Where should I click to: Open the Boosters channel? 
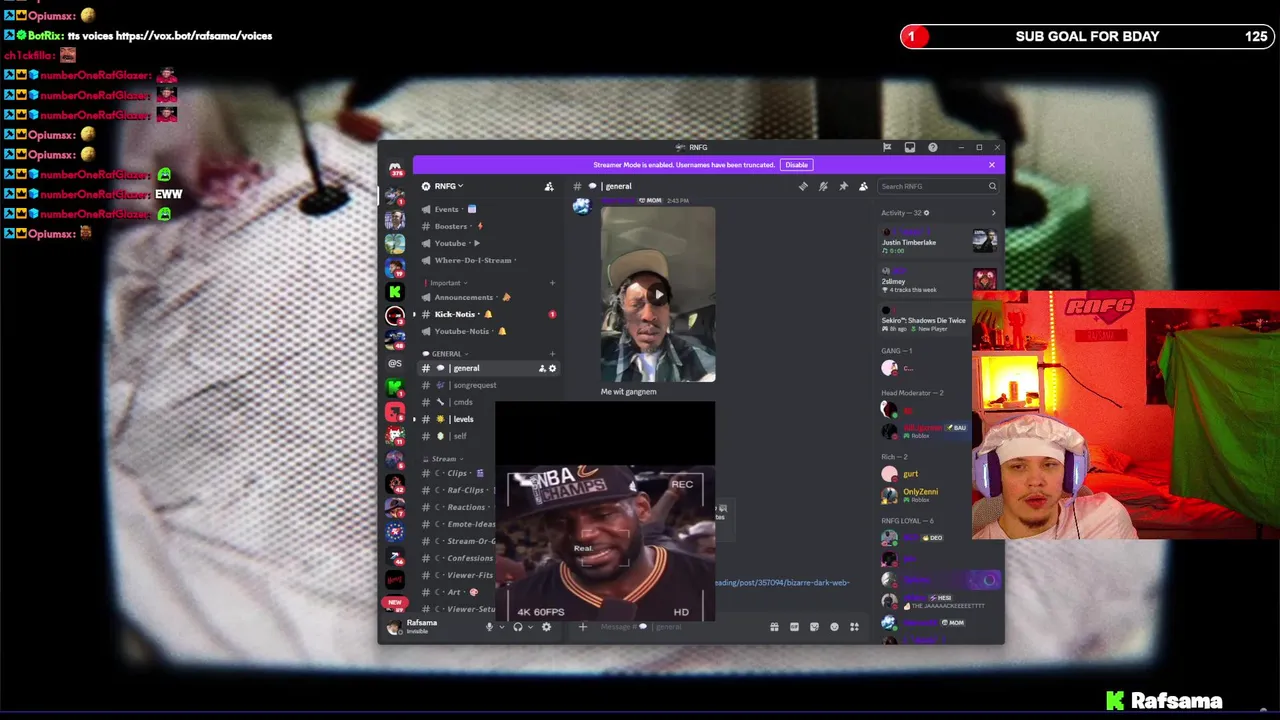coord(488,226)
